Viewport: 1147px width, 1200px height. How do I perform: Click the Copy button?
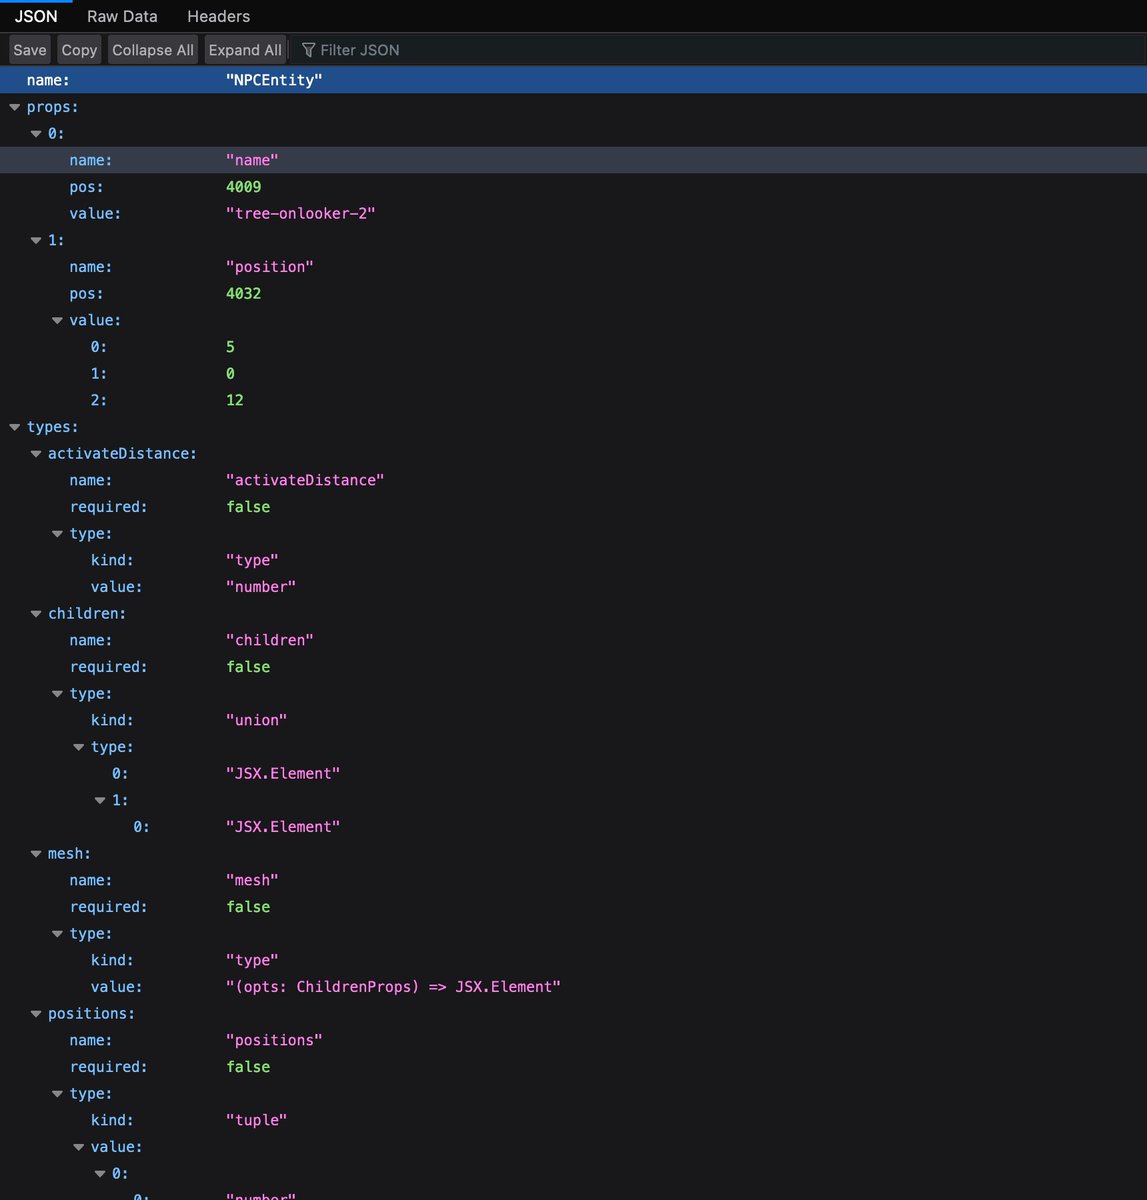pos(79,50)
